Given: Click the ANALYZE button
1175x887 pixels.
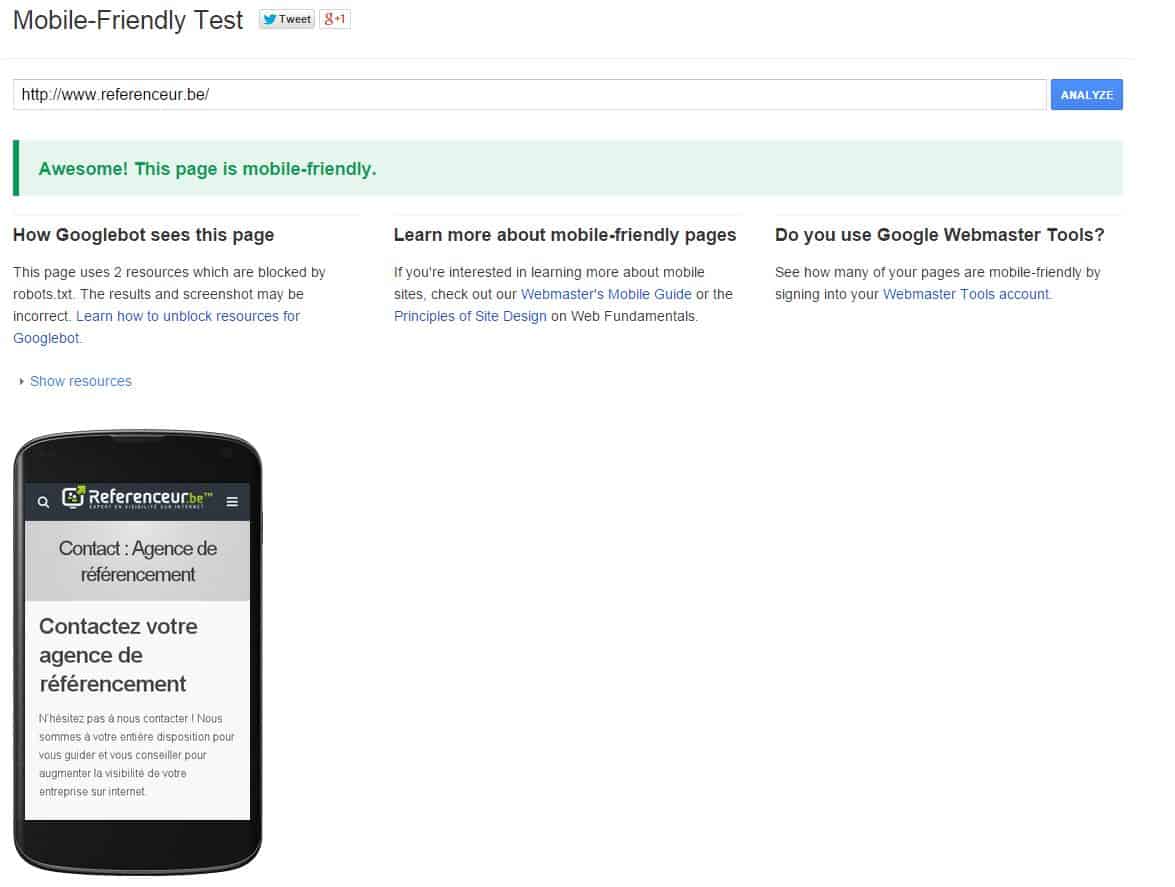Looking at the screenshot, I should point(1086,94).
